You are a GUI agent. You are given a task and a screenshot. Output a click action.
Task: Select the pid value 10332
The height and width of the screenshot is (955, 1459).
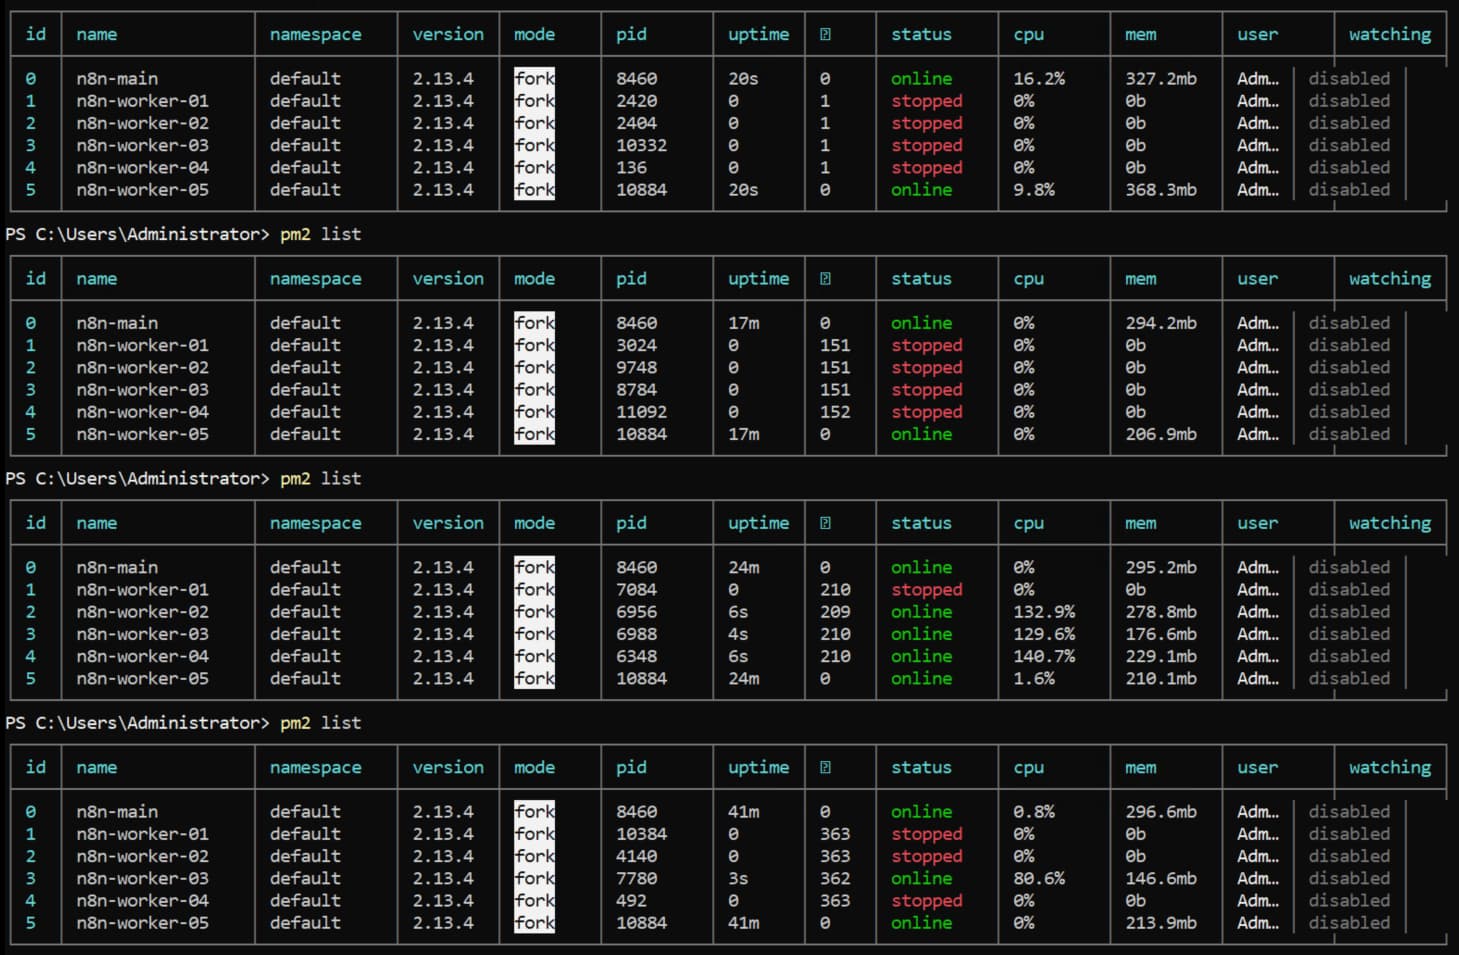click(641, 145)
